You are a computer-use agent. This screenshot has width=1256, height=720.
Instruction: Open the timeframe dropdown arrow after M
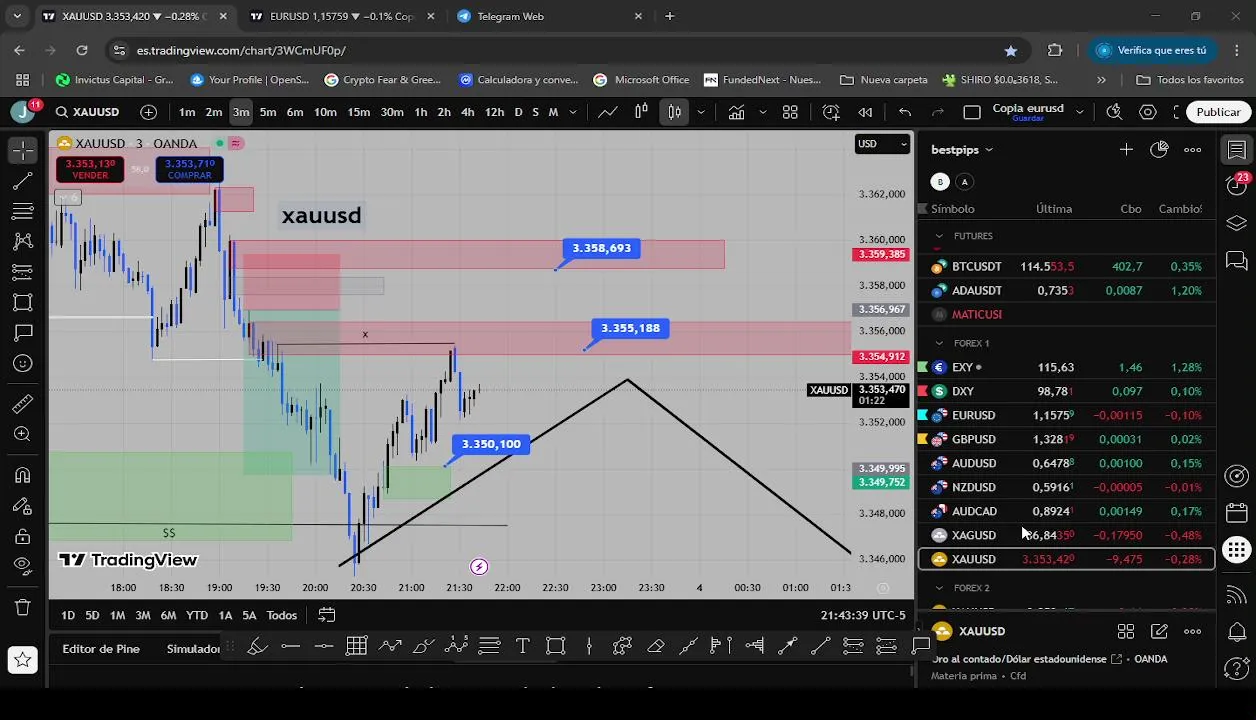[572, 112]
